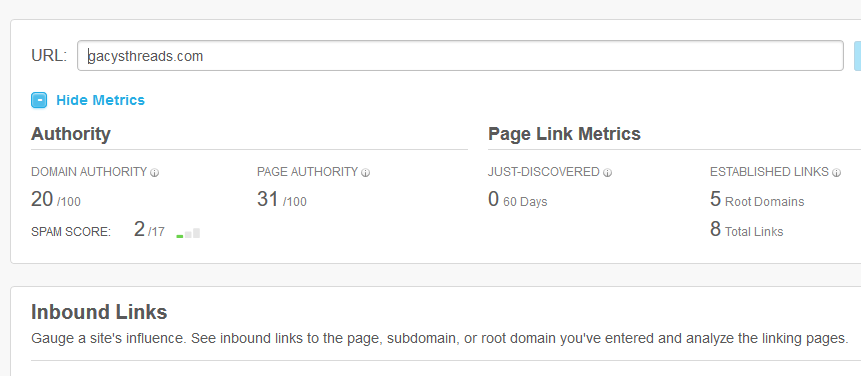Collapse metrics using the blue minus icon
Image resolution: width=861 pixels, height=376 pixels.
[39, 100]
